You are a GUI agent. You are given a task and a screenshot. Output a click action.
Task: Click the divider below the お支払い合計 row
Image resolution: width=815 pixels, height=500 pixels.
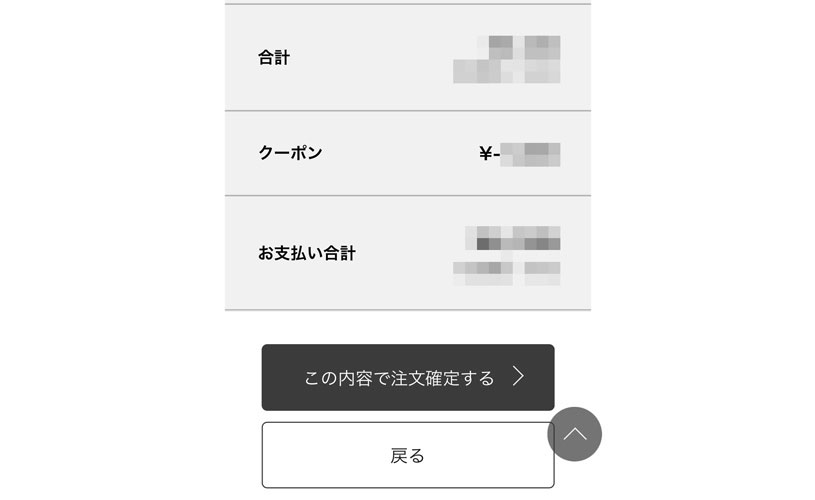pos(408,310)
